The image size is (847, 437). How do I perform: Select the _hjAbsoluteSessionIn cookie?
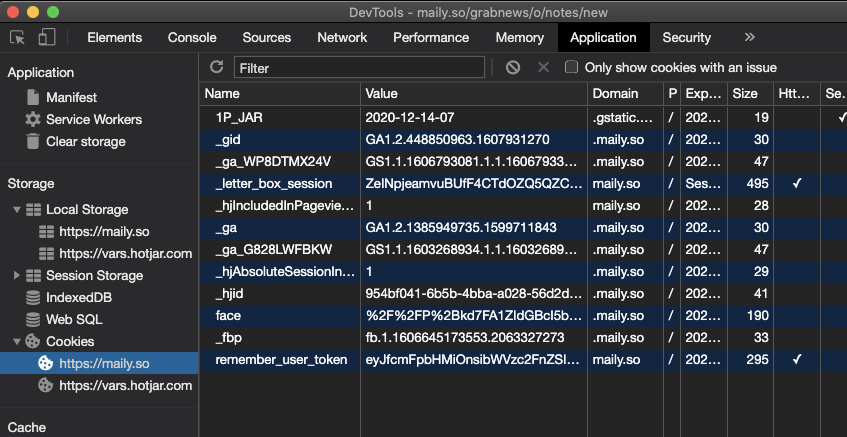(285, 272)
